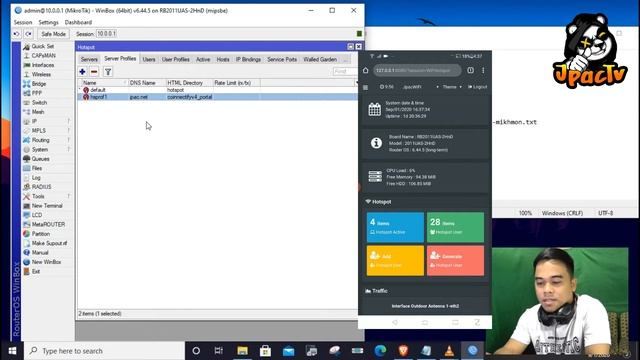Image resolution: width=640 pixels, height=360 pixels.
Task: Click the undo arrow in WinBox toolbar
Action: pyautogui.click(x=17, y=34)
